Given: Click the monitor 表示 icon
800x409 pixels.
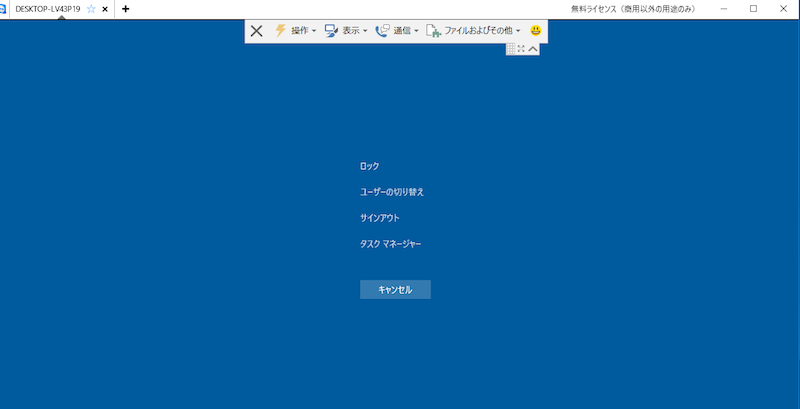Looking at the screenshot, I should [331, 31].
